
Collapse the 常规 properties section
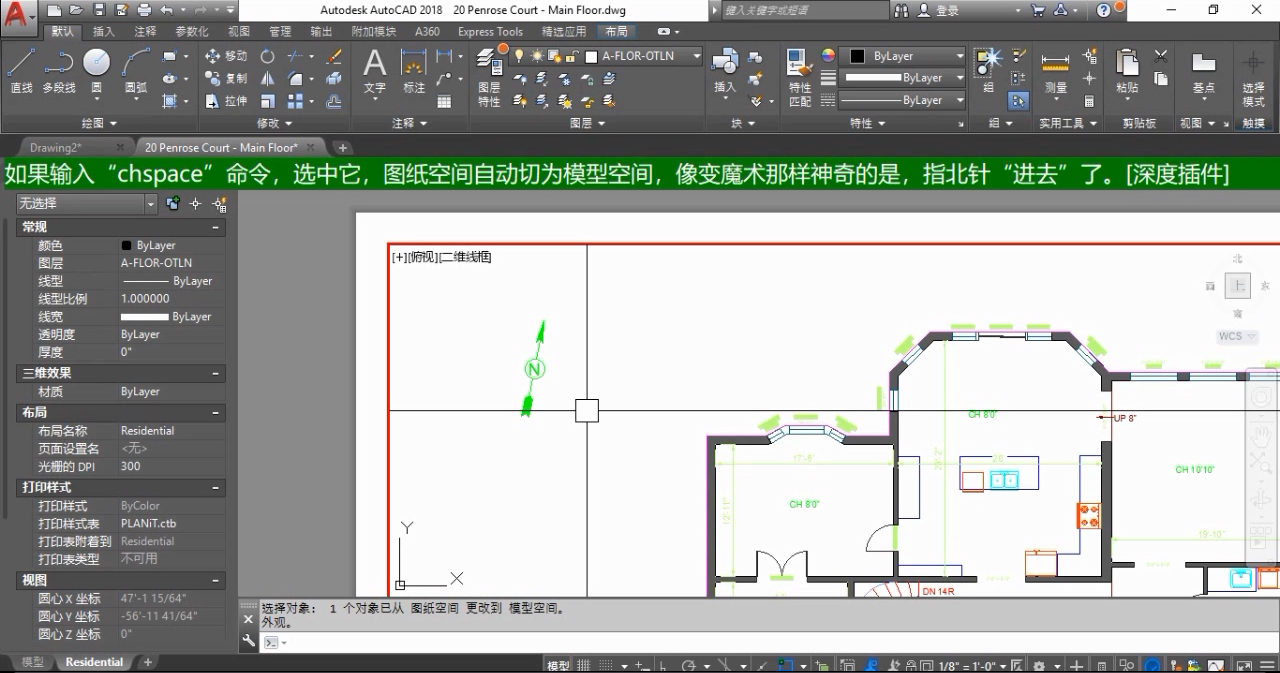pyautogui.click(x=215, y=227)
